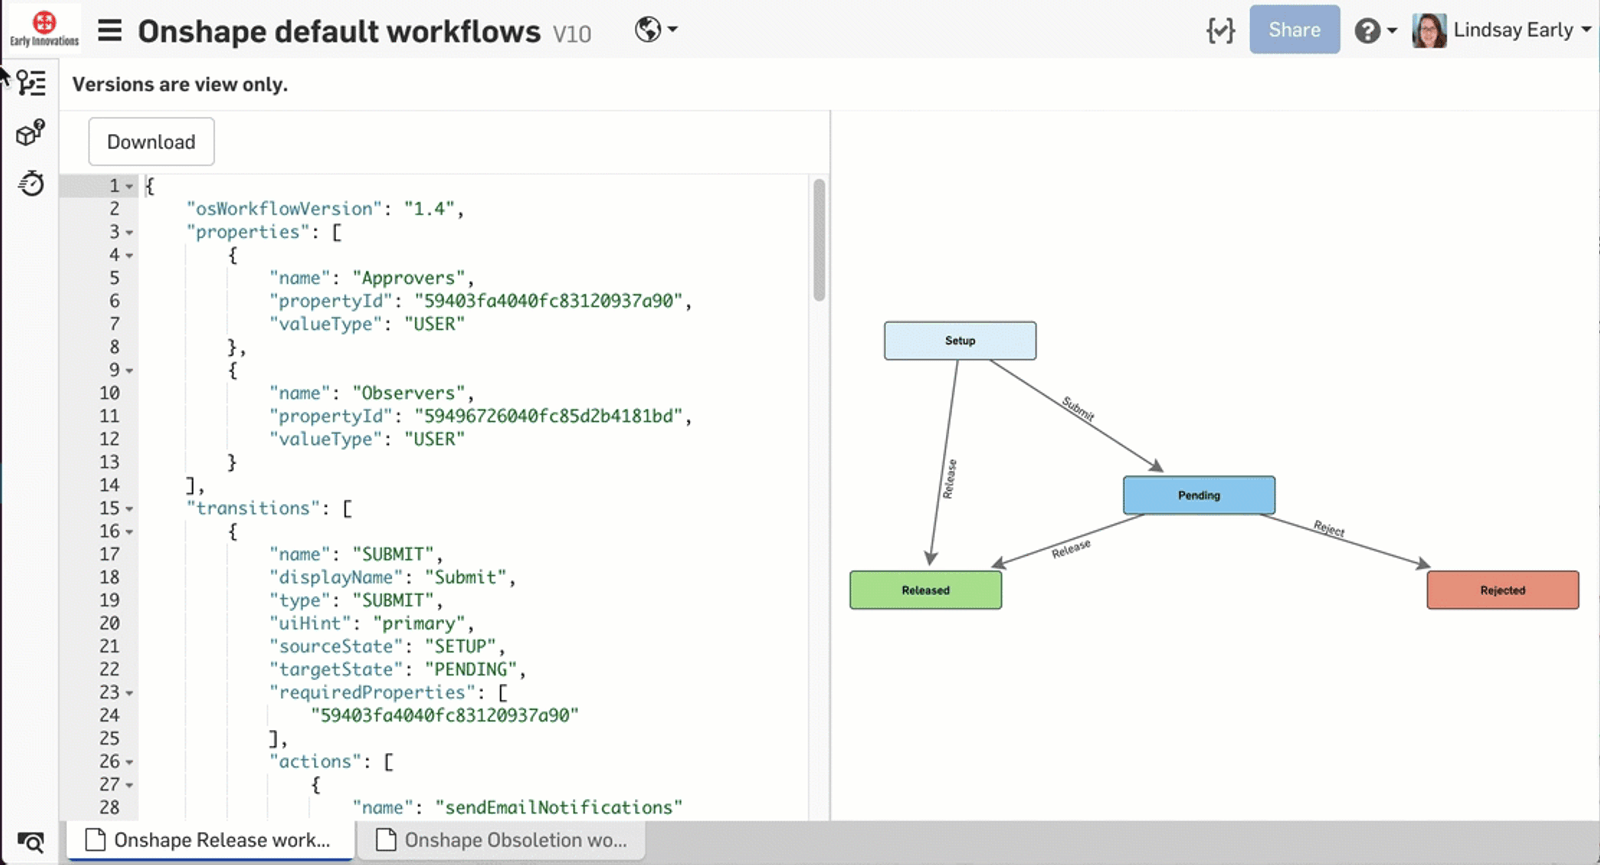Open versions and history graph panel
Screen dimensions: 1600x865
tap(31, 83)
